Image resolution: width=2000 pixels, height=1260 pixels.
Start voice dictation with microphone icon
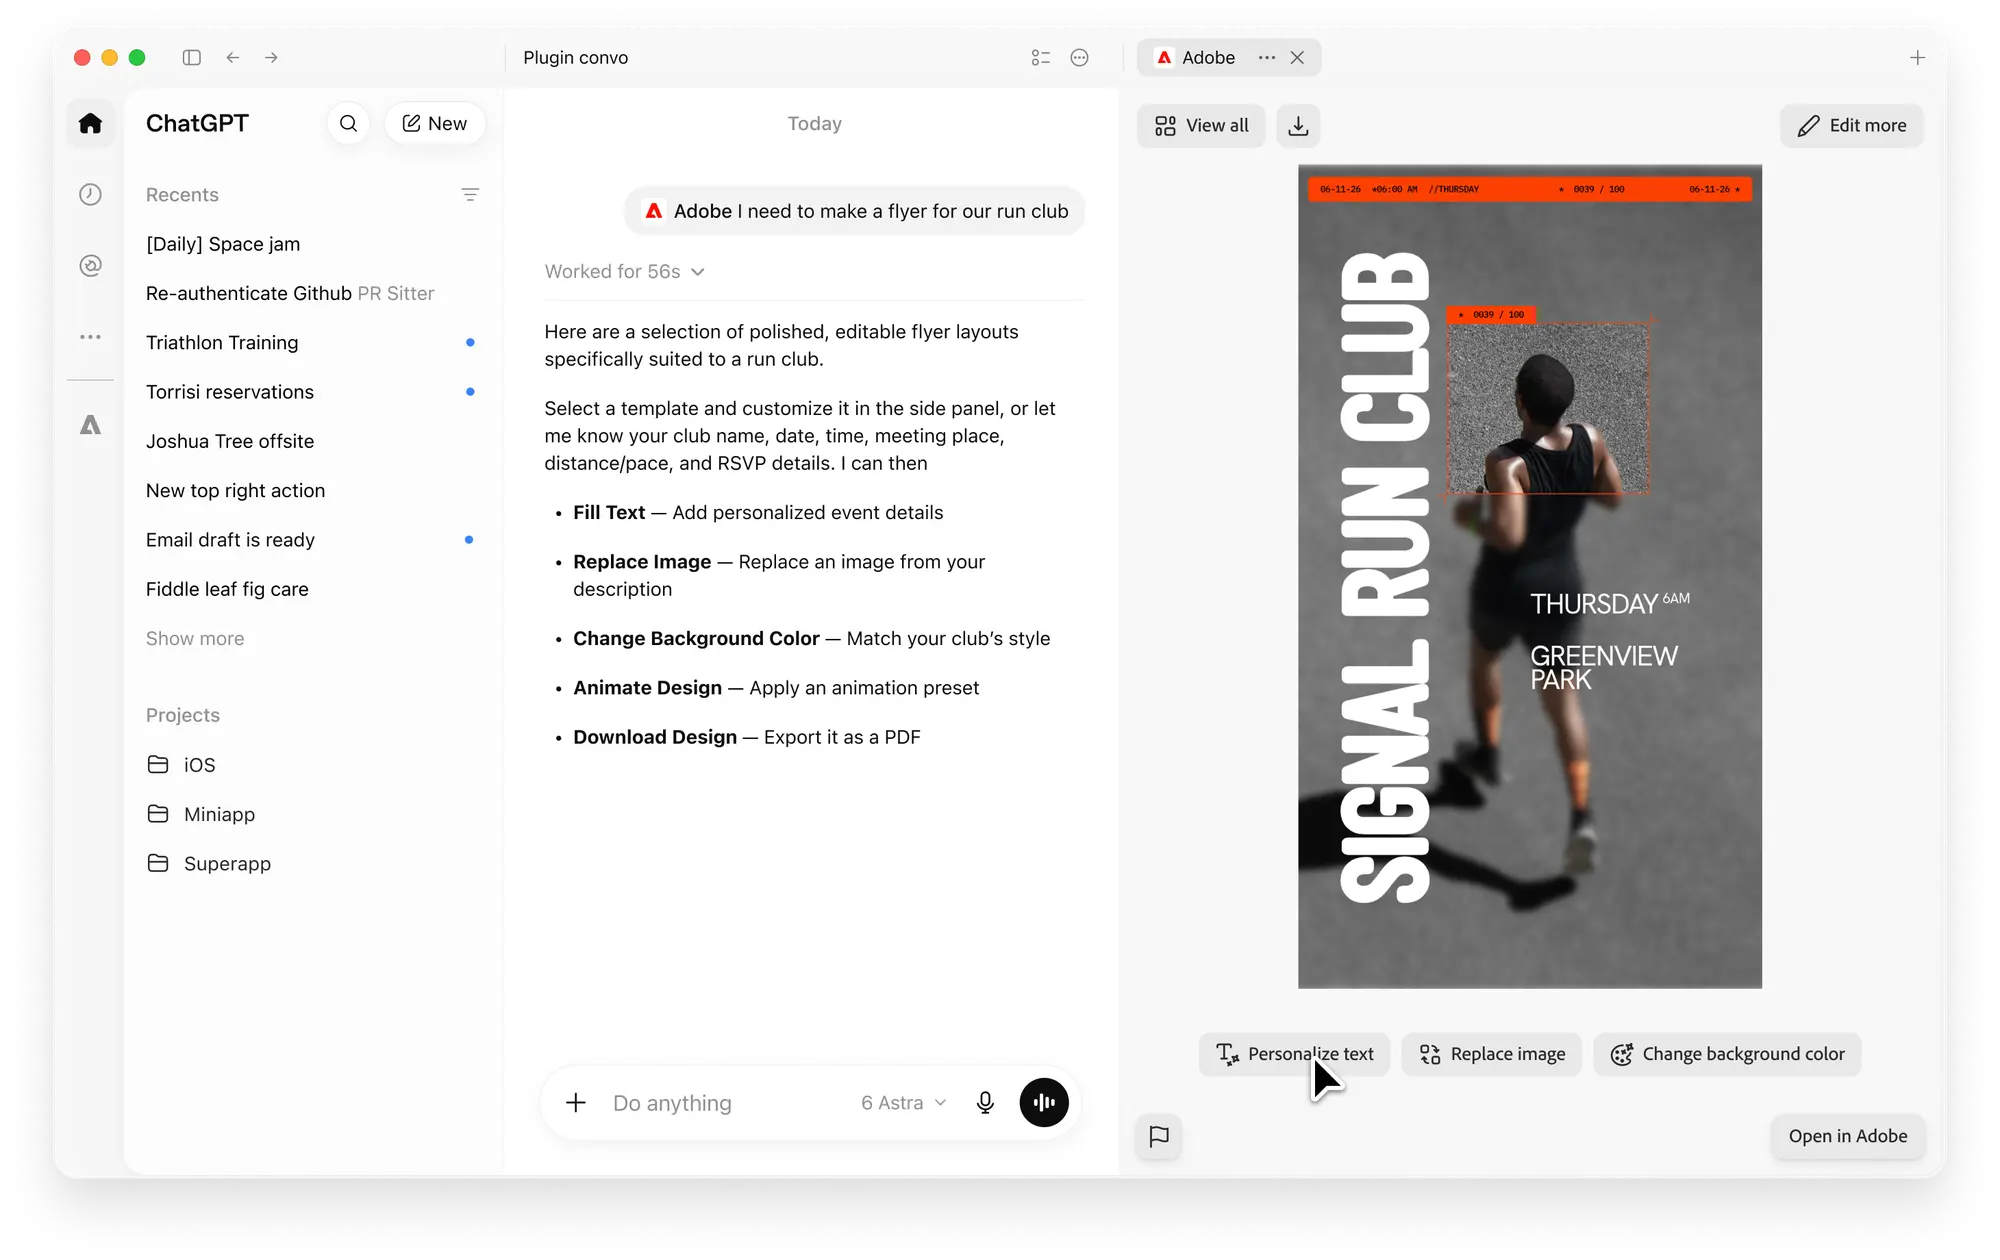pyautogui.click(x=985, y=1102)
